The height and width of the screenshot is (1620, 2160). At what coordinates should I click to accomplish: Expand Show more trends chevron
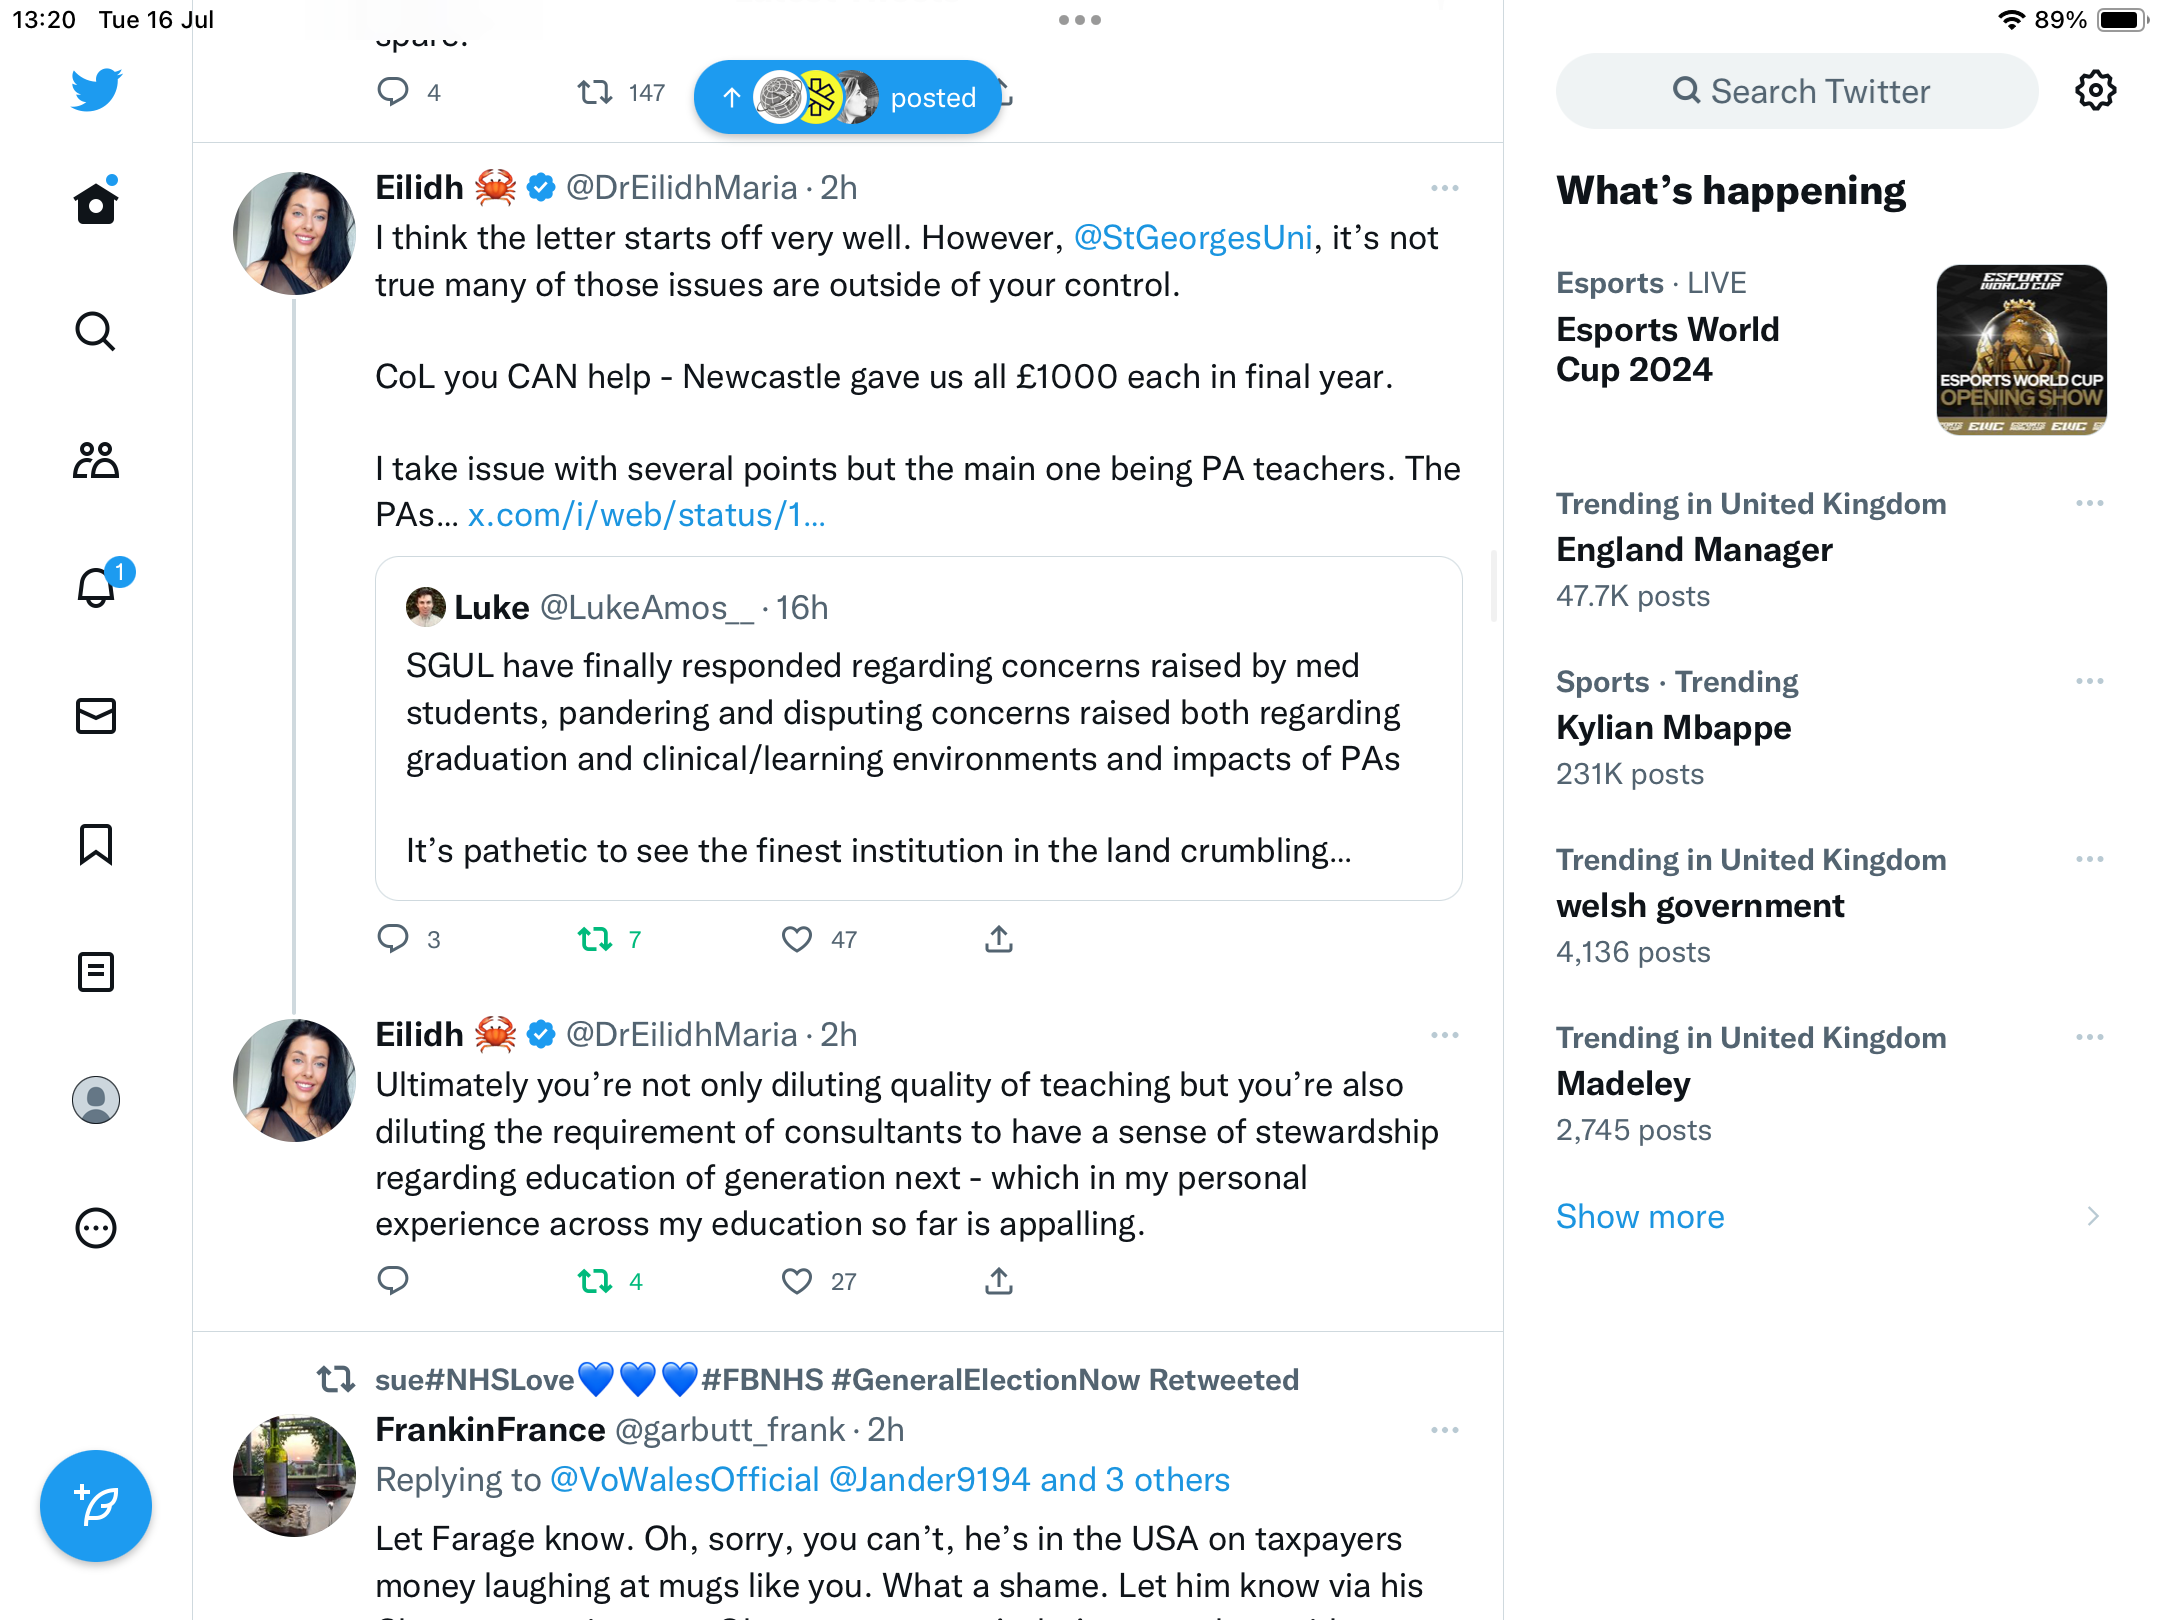pos(2092,1216)
